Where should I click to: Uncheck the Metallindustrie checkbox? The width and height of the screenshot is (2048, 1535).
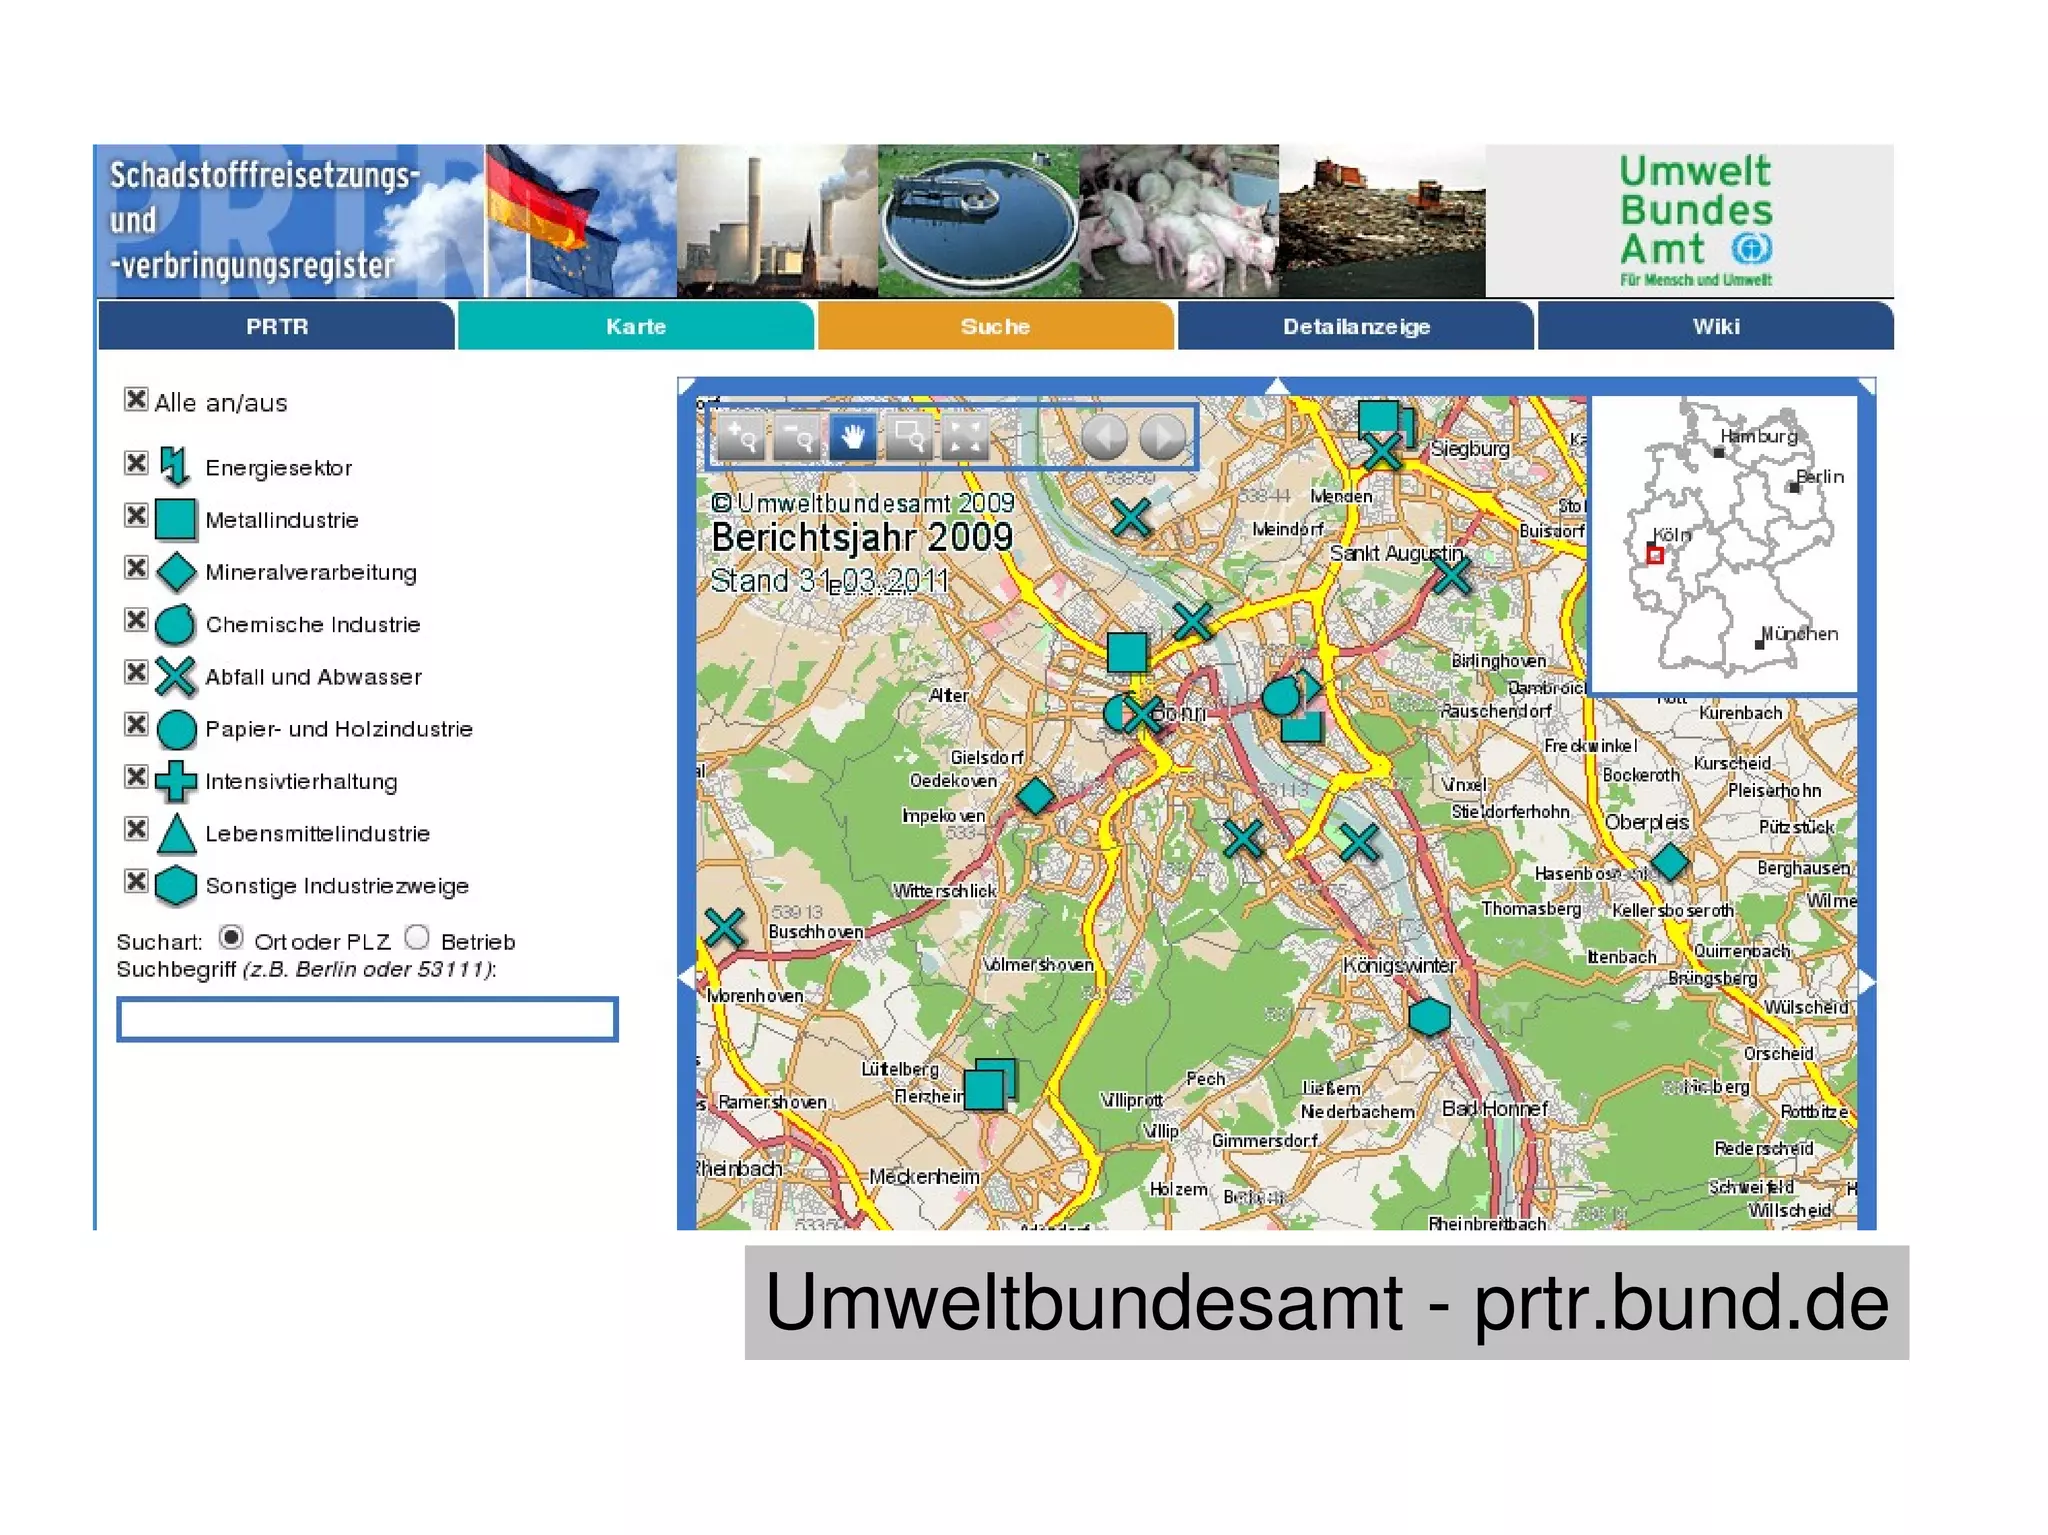pos(136,515)
